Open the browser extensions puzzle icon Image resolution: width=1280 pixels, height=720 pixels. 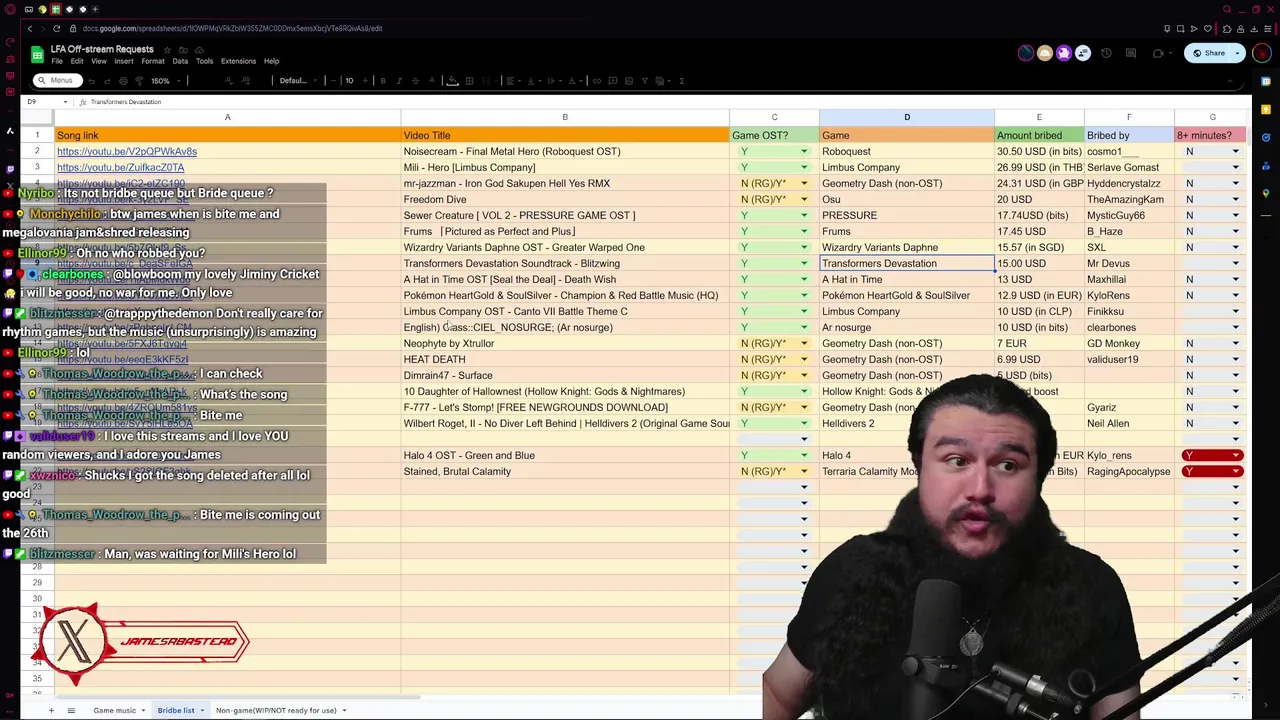coord(1227,28)
